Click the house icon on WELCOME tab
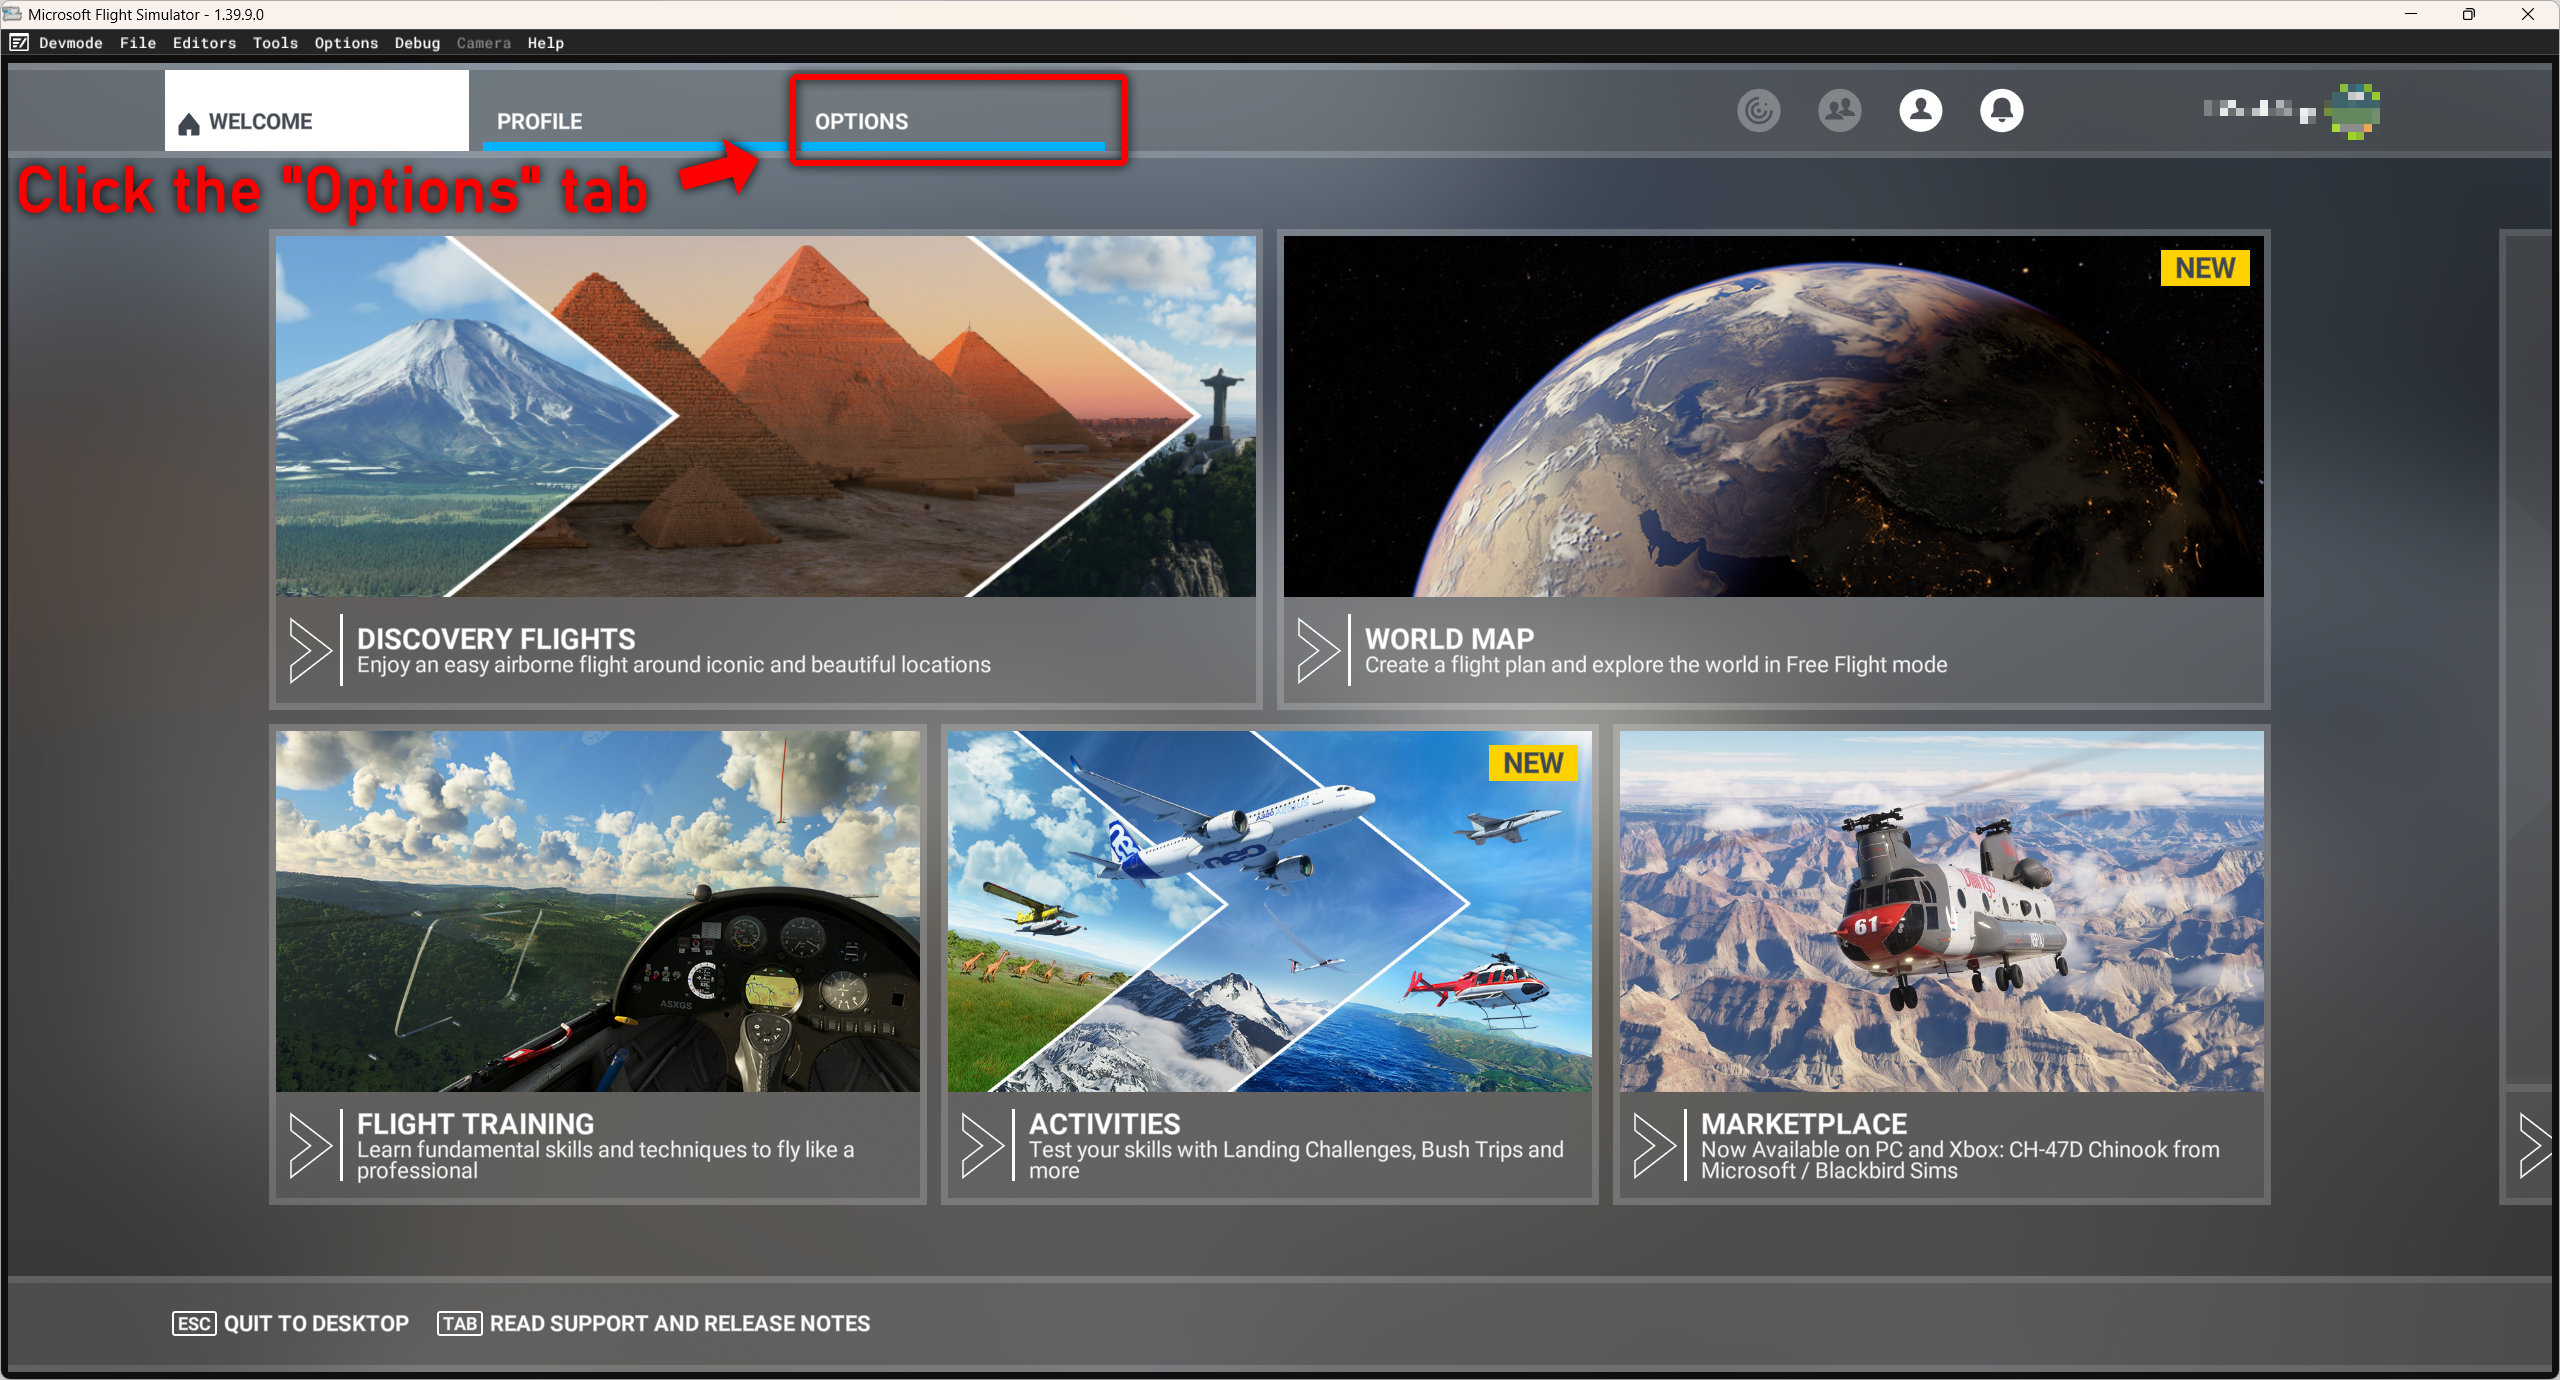2560x1380 pixels. tap(189, 123)
